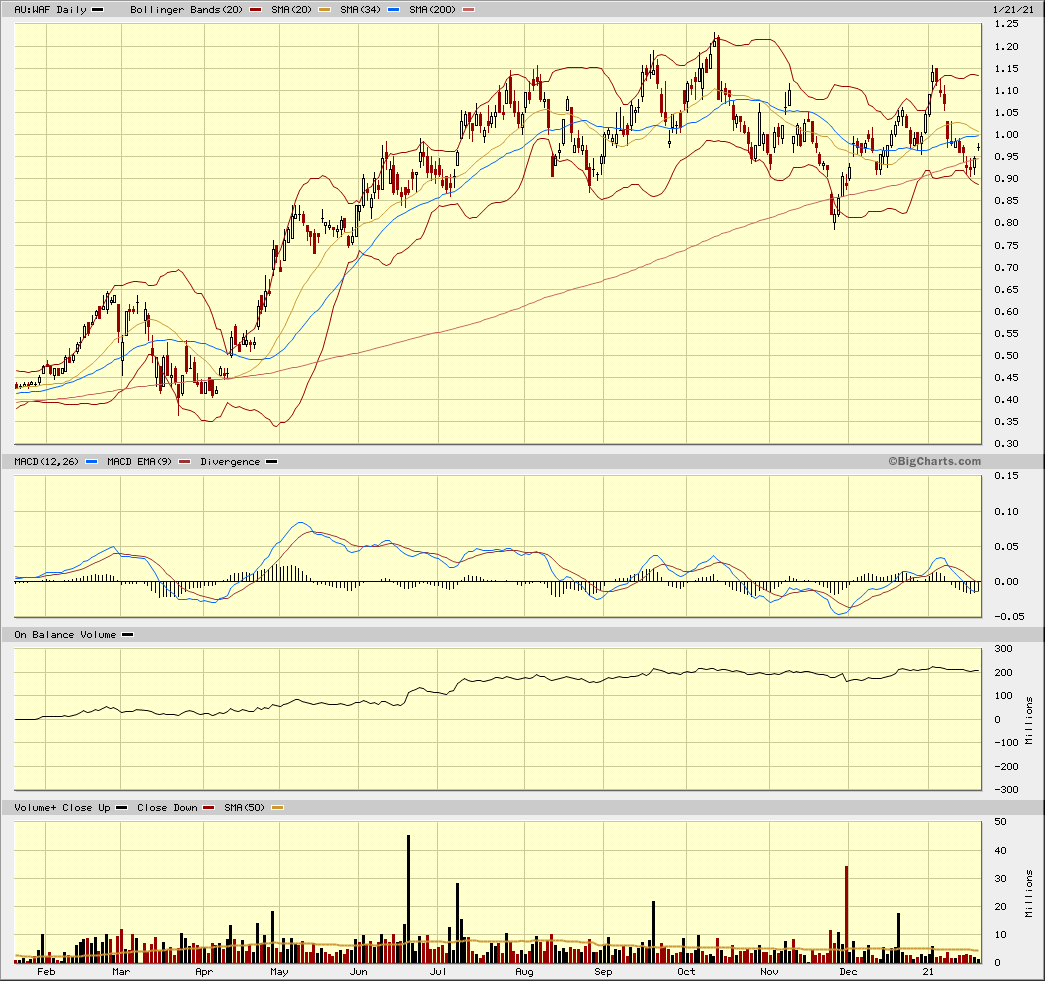Image resolution: width=1045 pixels, height=981 pixels.
Task: Click the 50 volume axis label
Action: (1000, 822)
